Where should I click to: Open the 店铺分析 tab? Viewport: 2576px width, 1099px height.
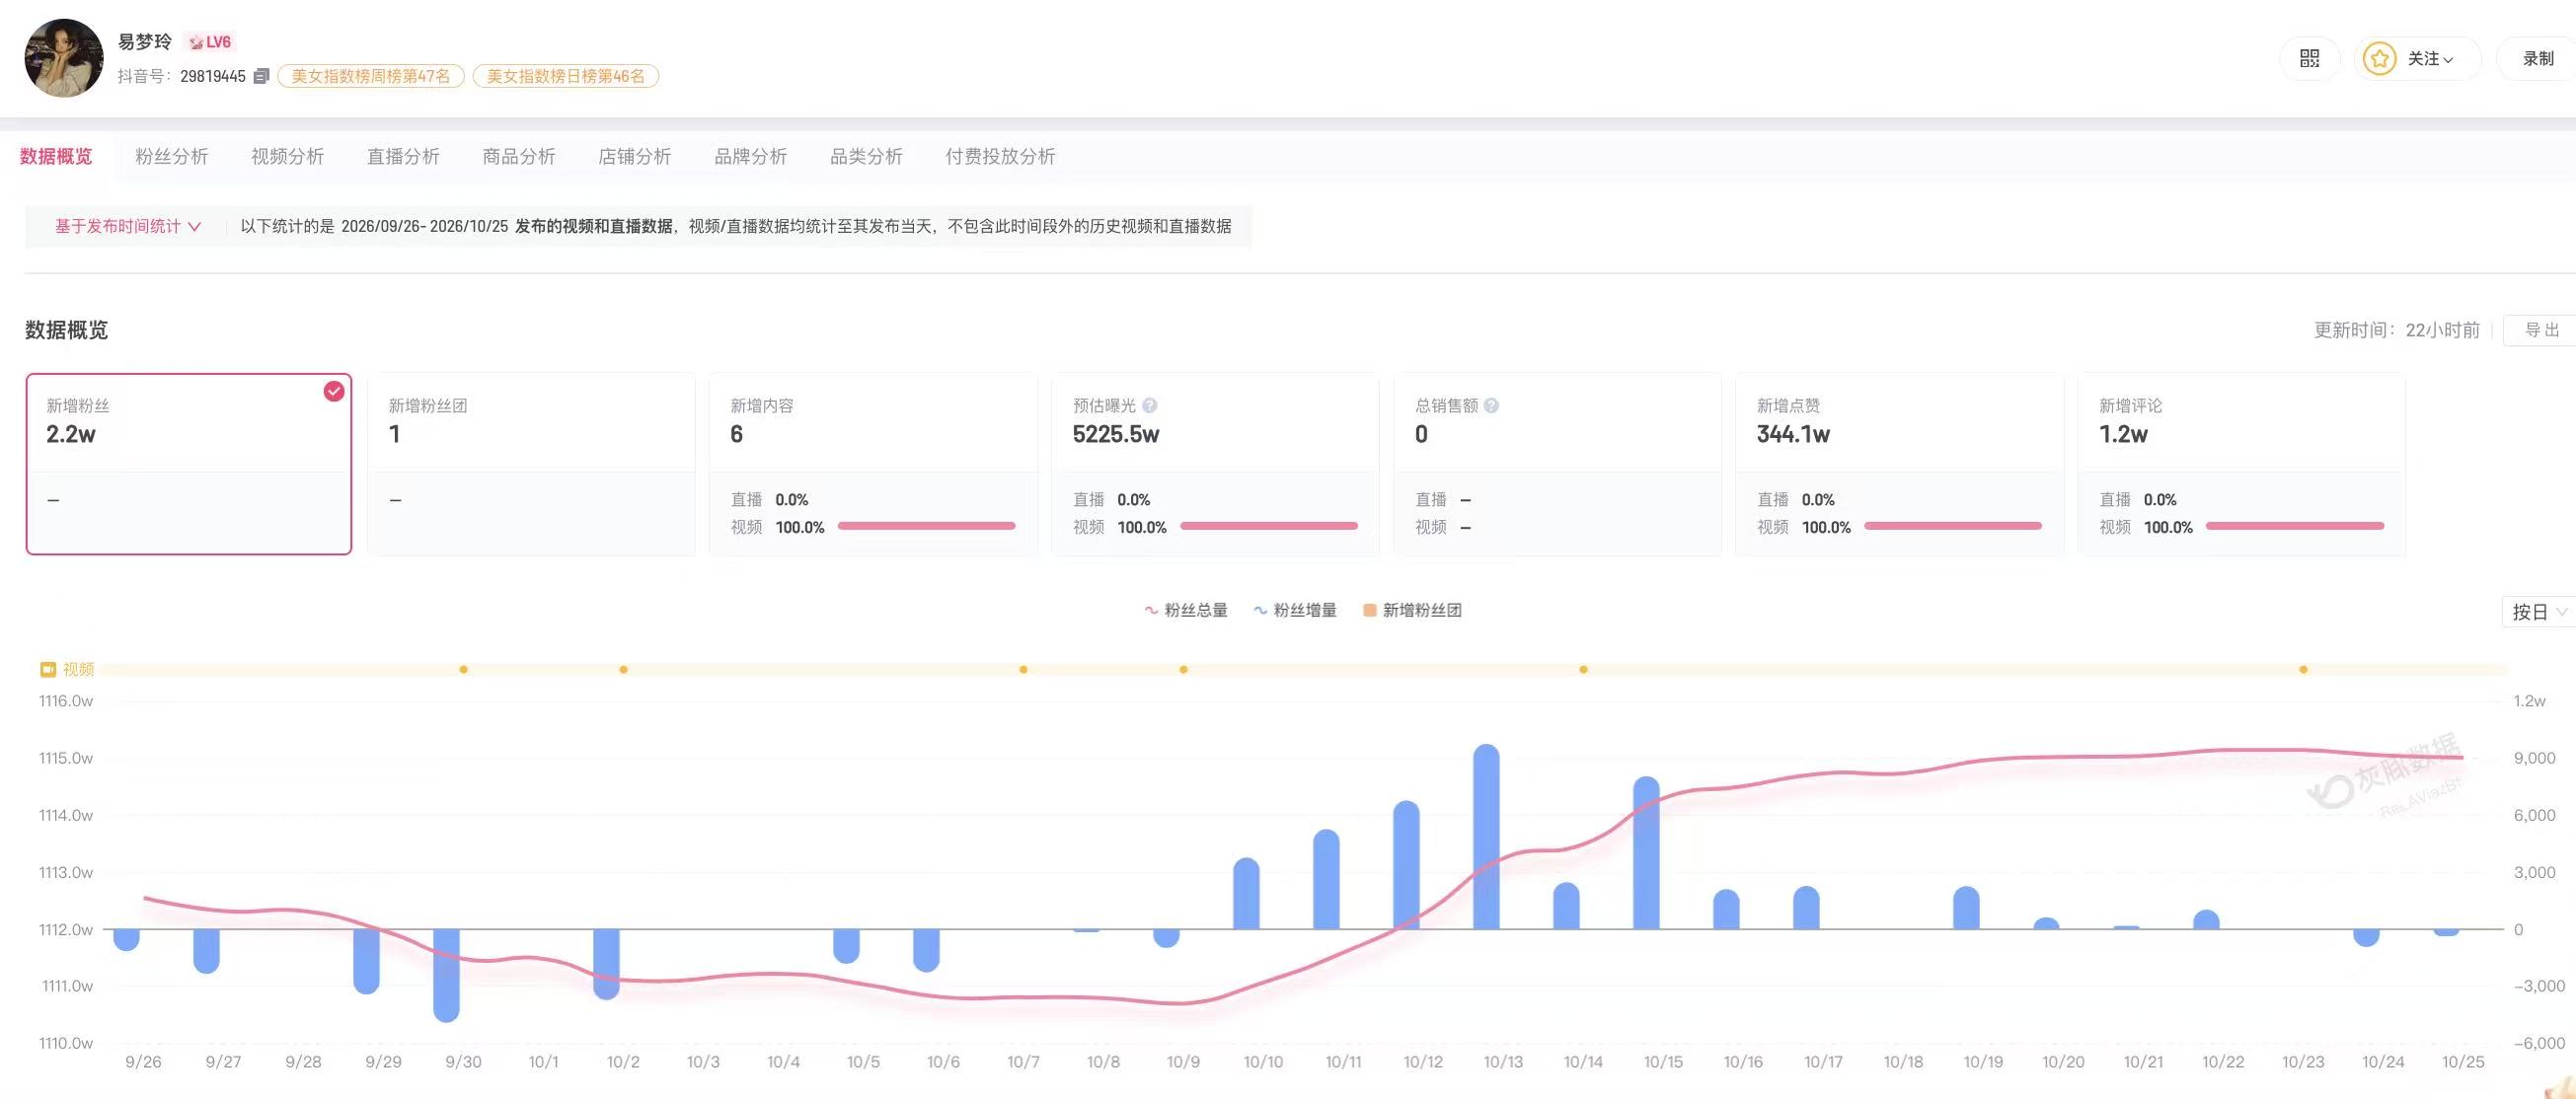635,156
